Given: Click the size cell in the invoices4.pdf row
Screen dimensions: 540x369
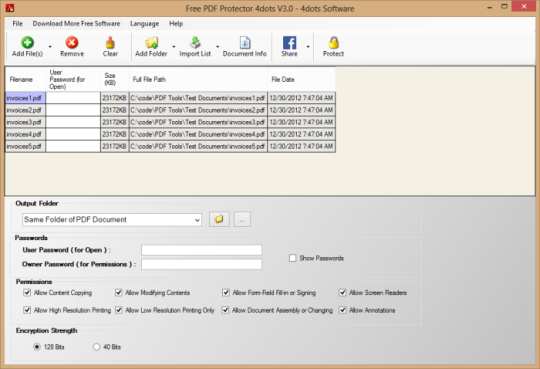Looking at the screenshot, I should 115,134.
